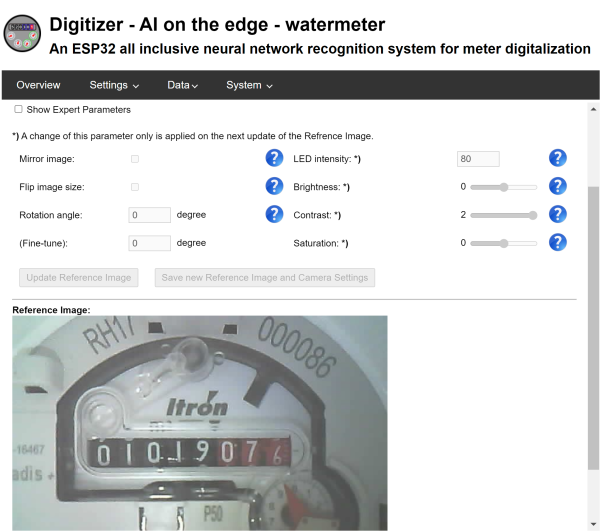600x531 pixels.
Task: Click Save new Reference Image and Camera Settings
Action: coord(265,277)
